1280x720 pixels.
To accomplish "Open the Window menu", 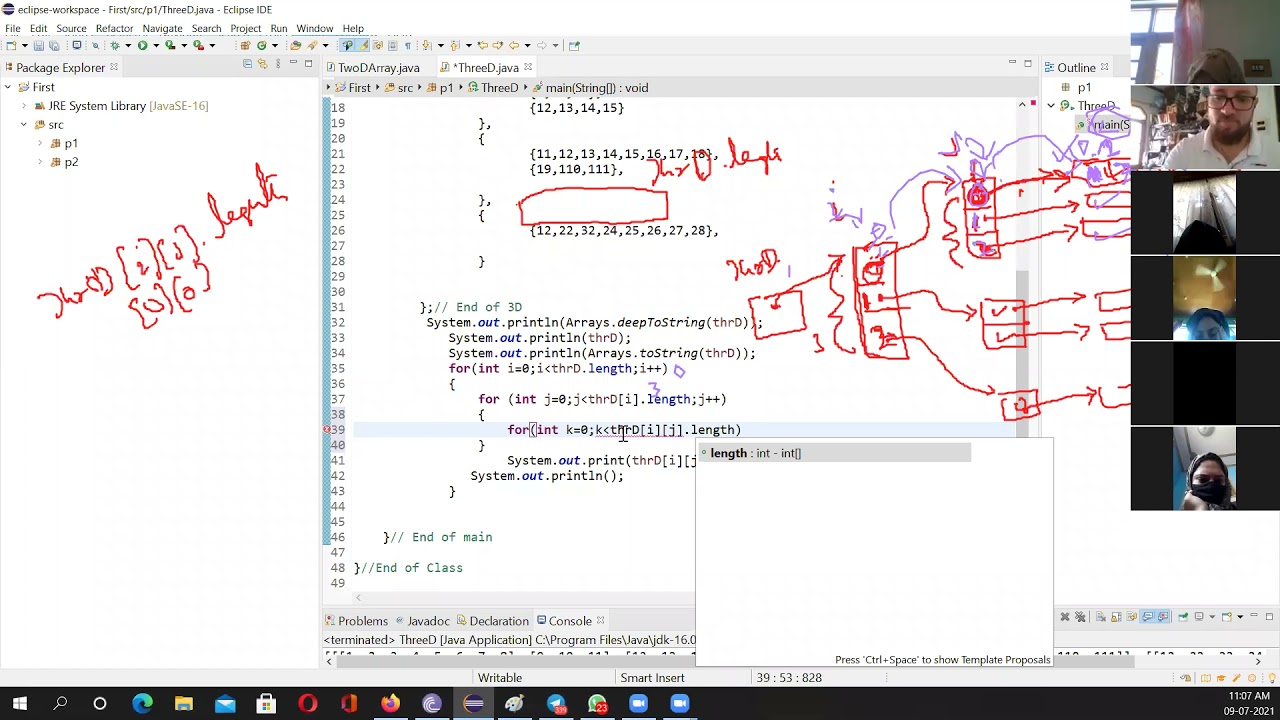I will (314, 28).
